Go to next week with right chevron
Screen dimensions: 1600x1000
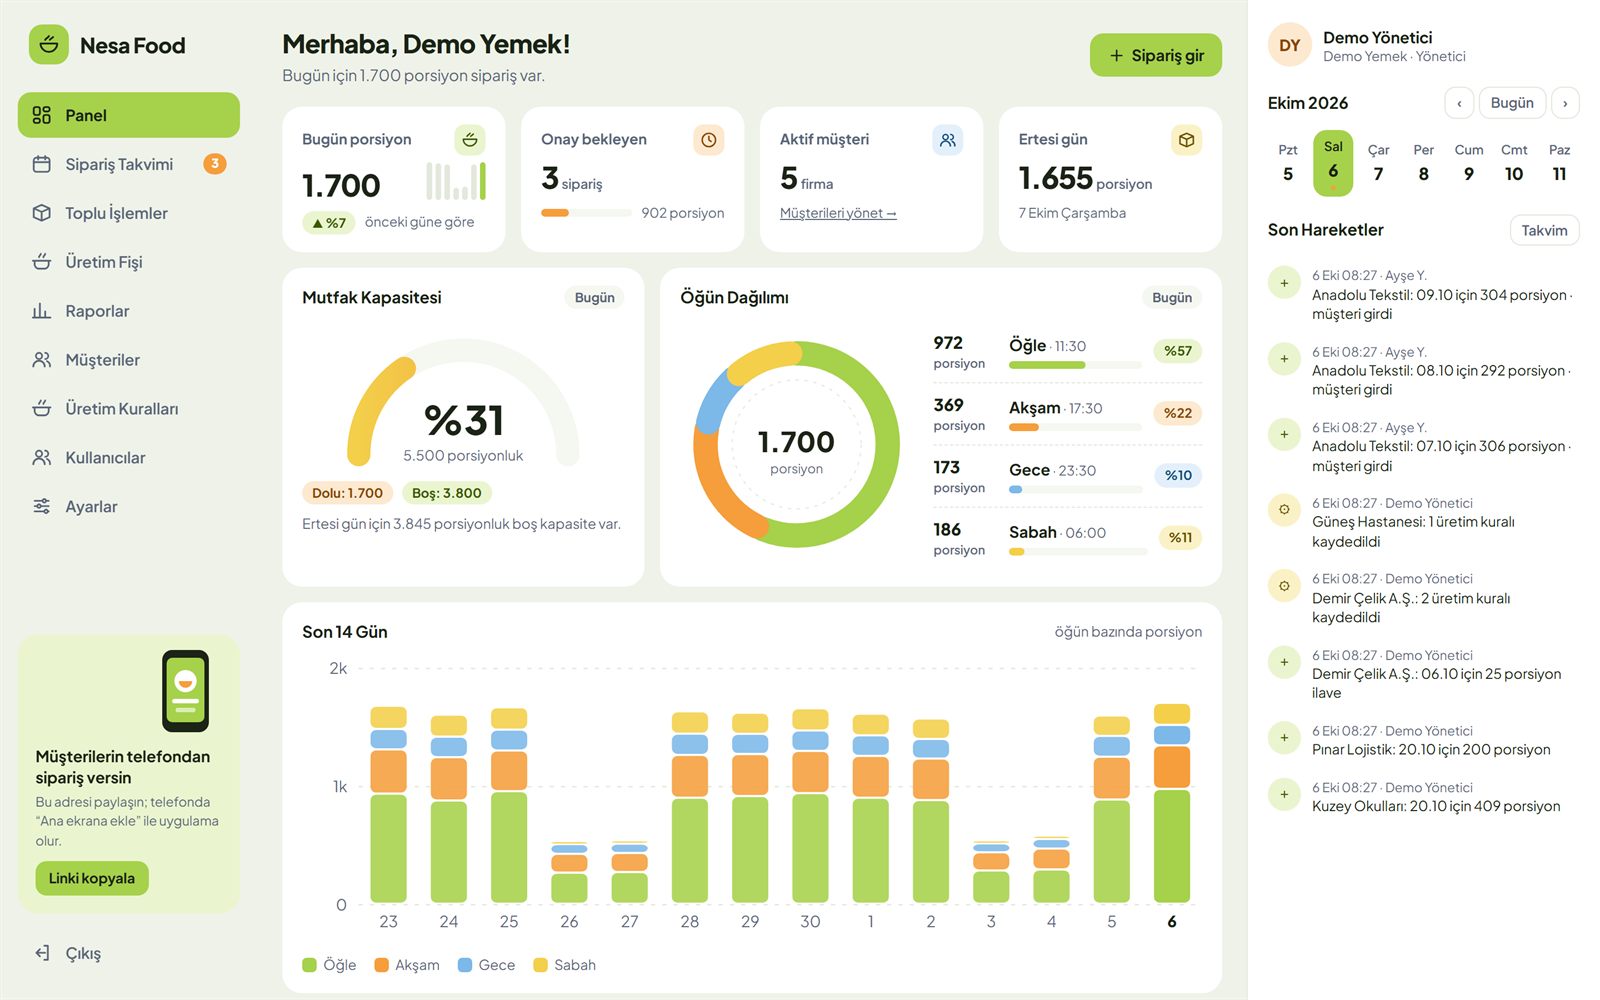(x=1565, y=103)
